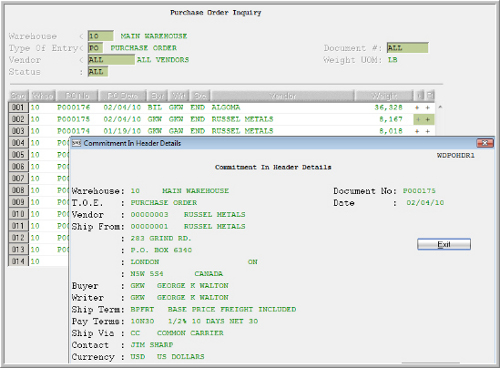500x368 pixels.
Task: Select row number 006
Action: [18, 167]
